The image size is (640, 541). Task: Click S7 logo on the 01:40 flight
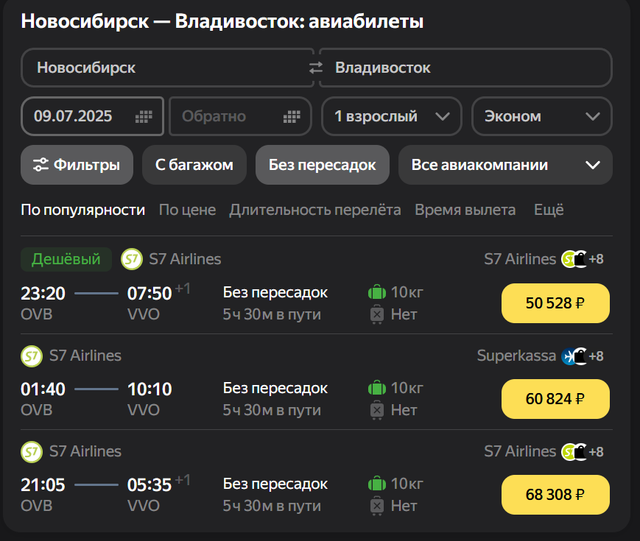tap(31, 356)
